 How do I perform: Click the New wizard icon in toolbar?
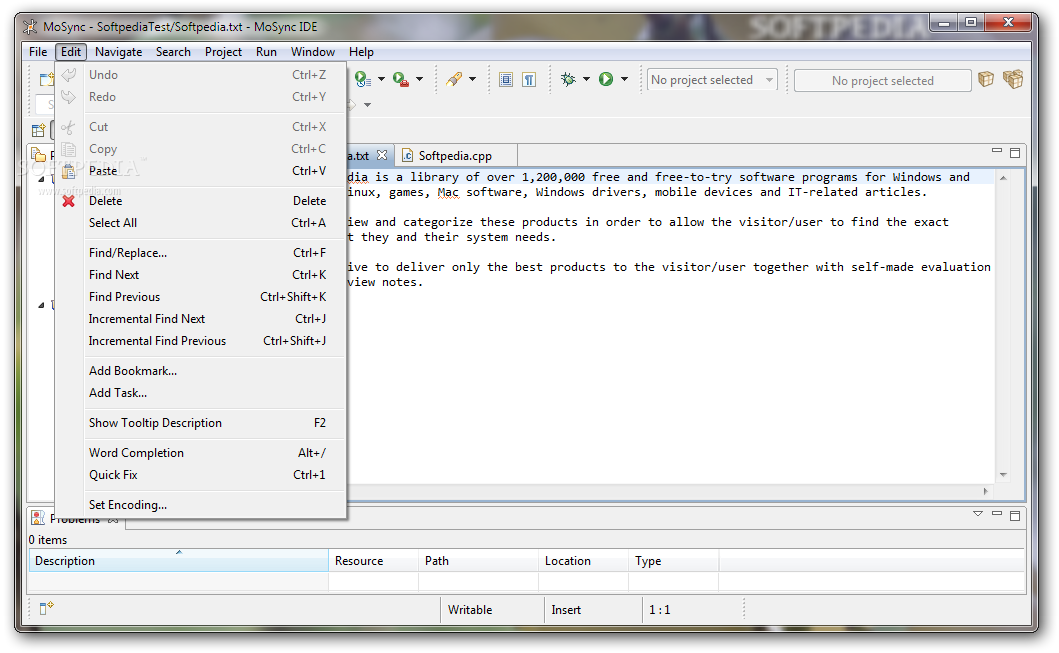pyautogui.click(x=45, y=79)
